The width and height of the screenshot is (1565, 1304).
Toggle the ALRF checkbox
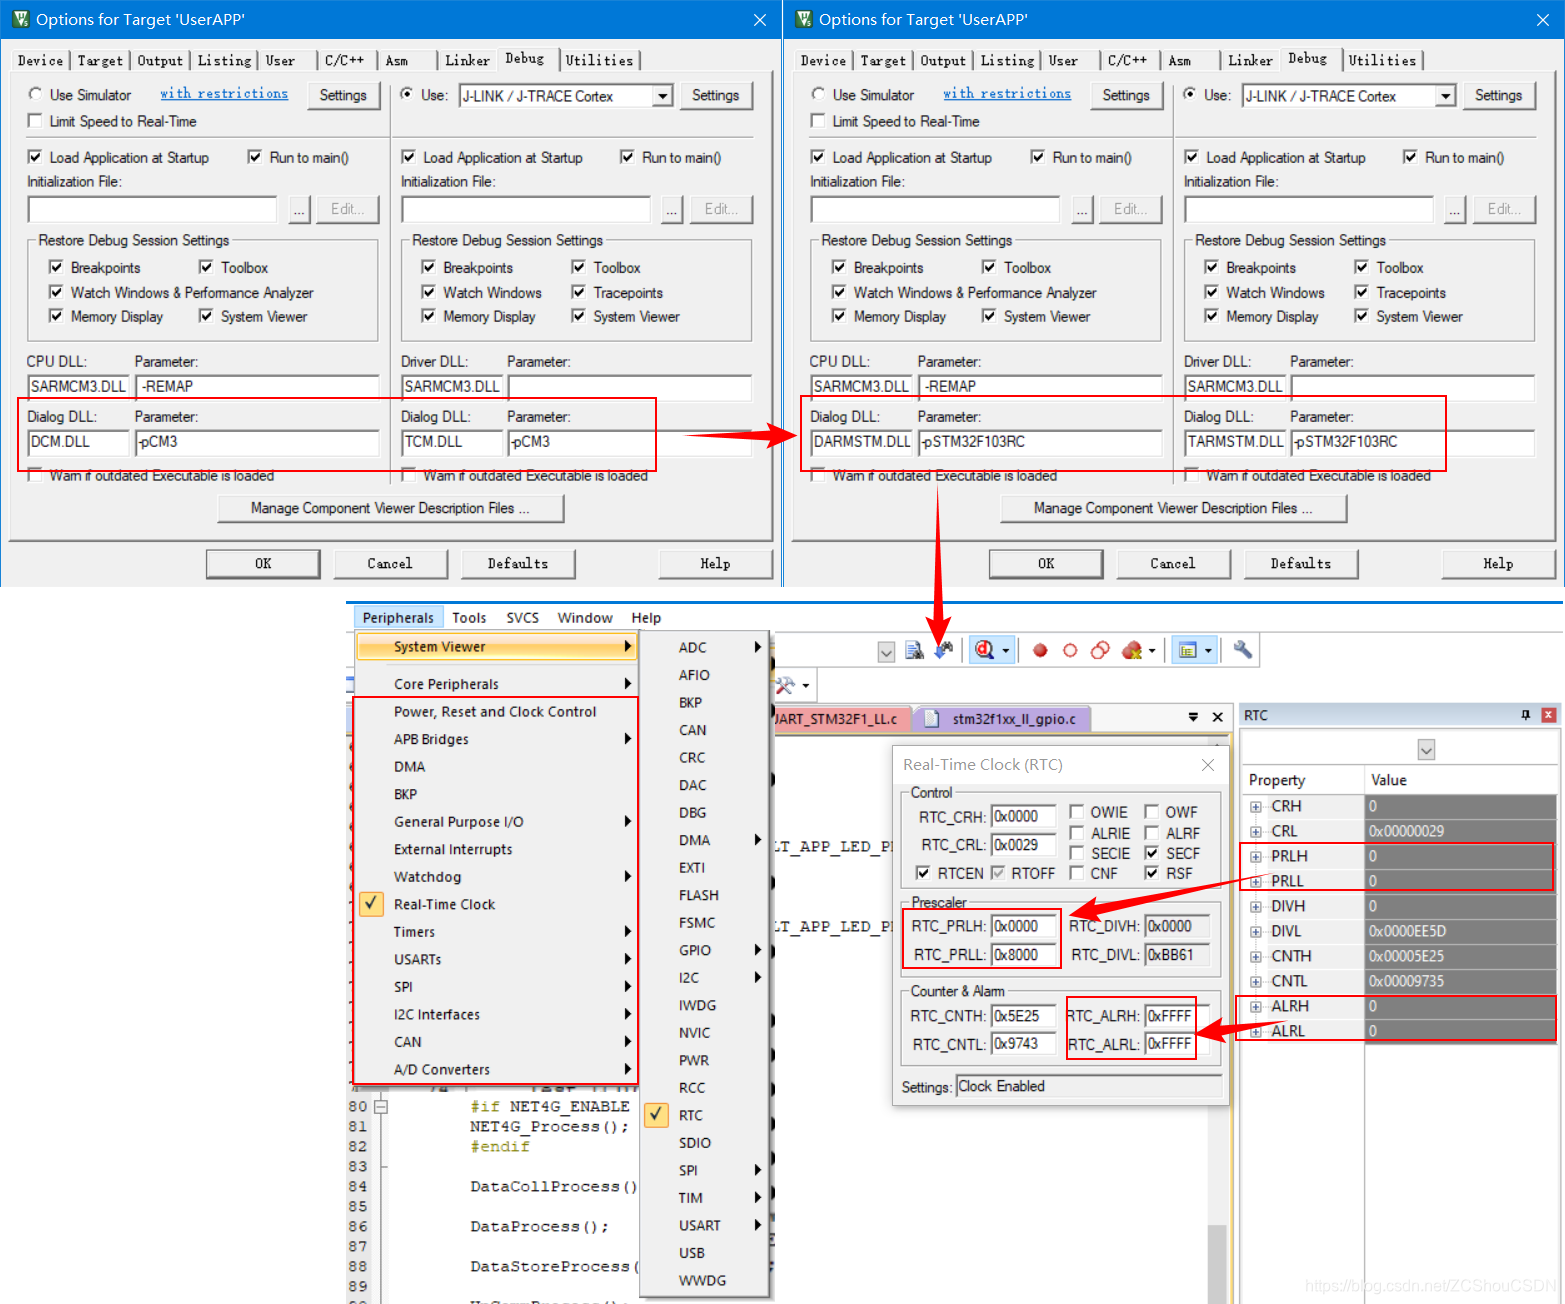click(1152, 833)
